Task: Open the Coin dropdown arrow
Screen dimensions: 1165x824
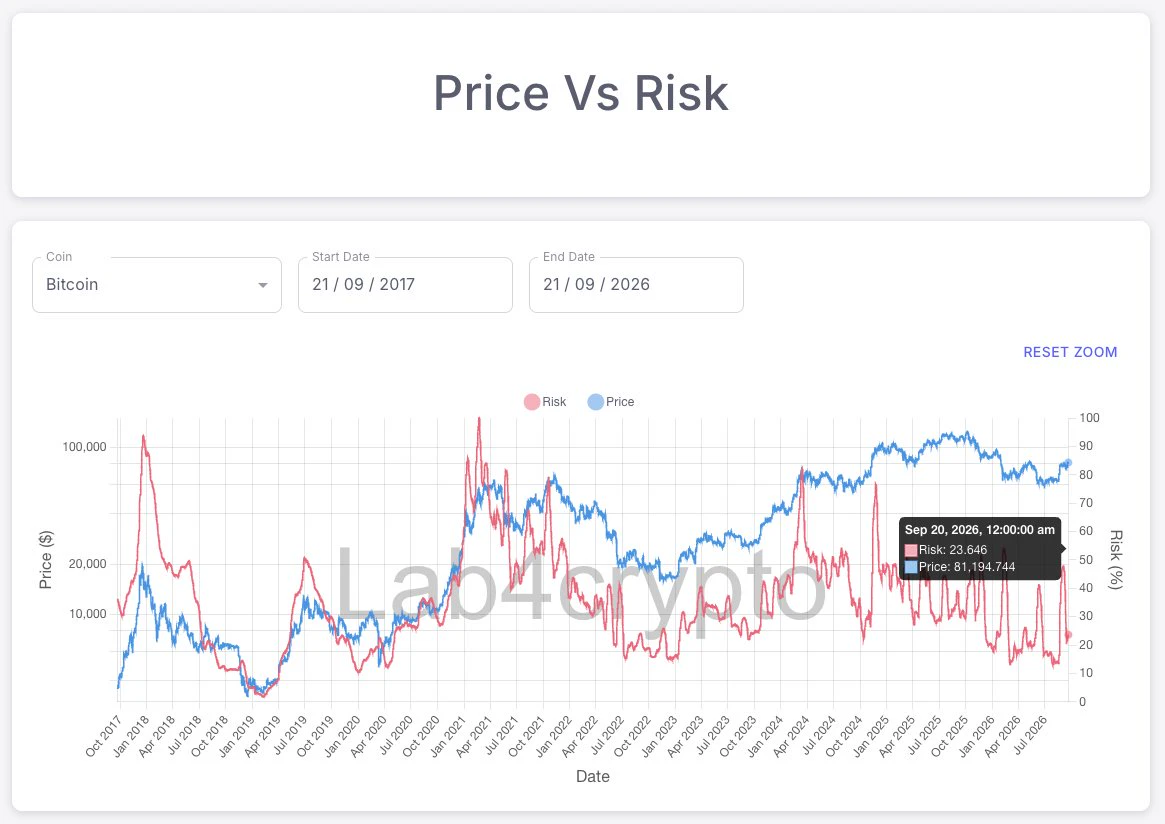Action: pyautogui.click(x=262, y=285)
